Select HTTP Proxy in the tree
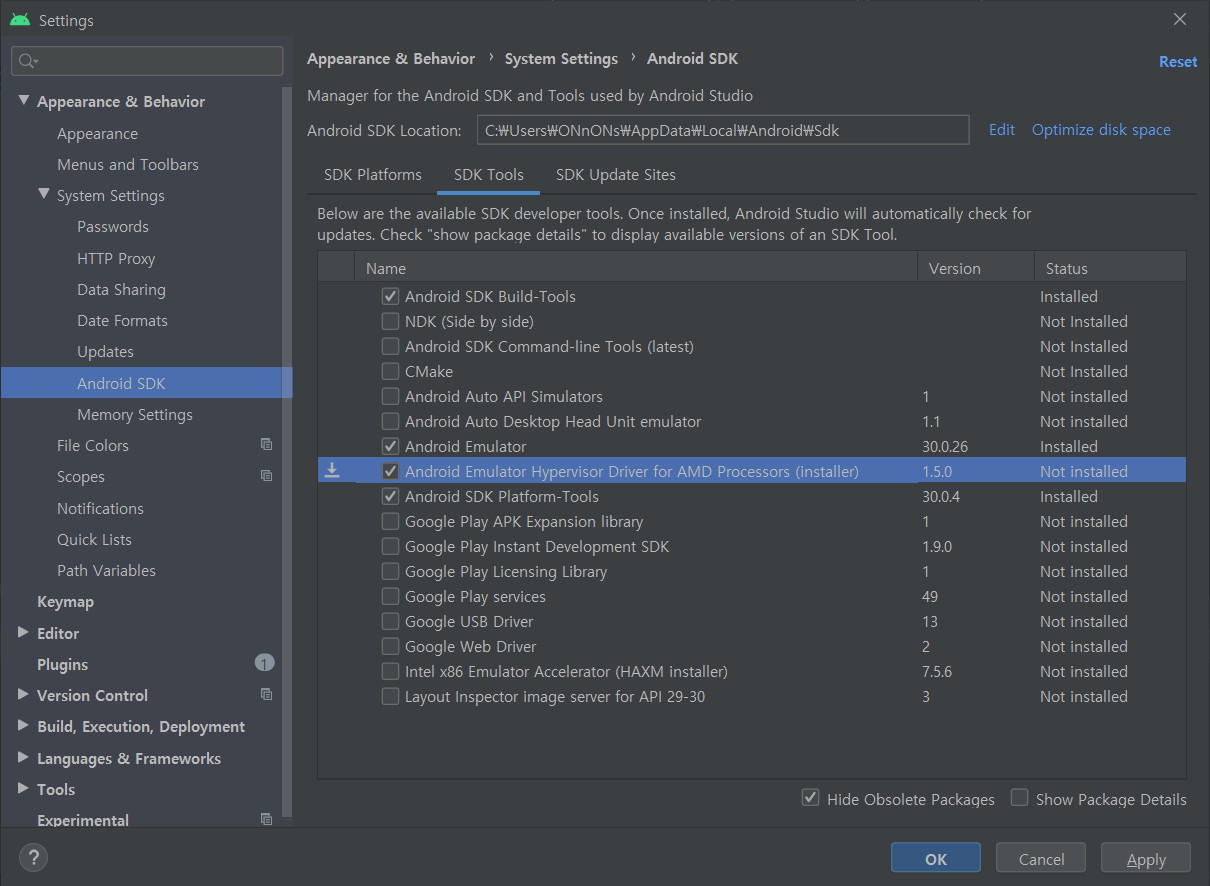This screenshot has height=886, width=1210. 116,258
